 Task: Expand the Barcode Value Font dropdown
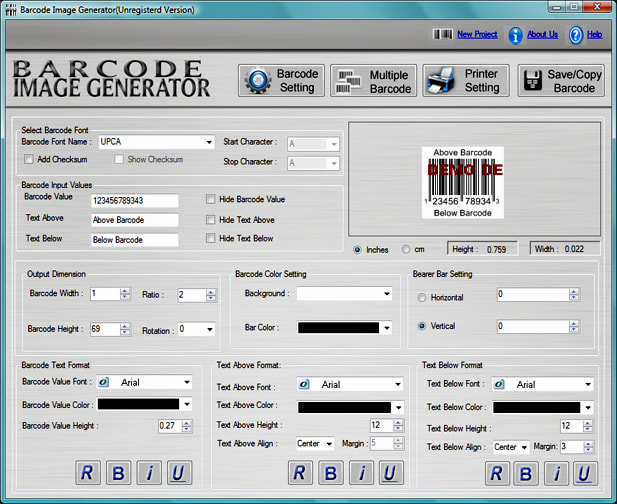click(187, 382)
